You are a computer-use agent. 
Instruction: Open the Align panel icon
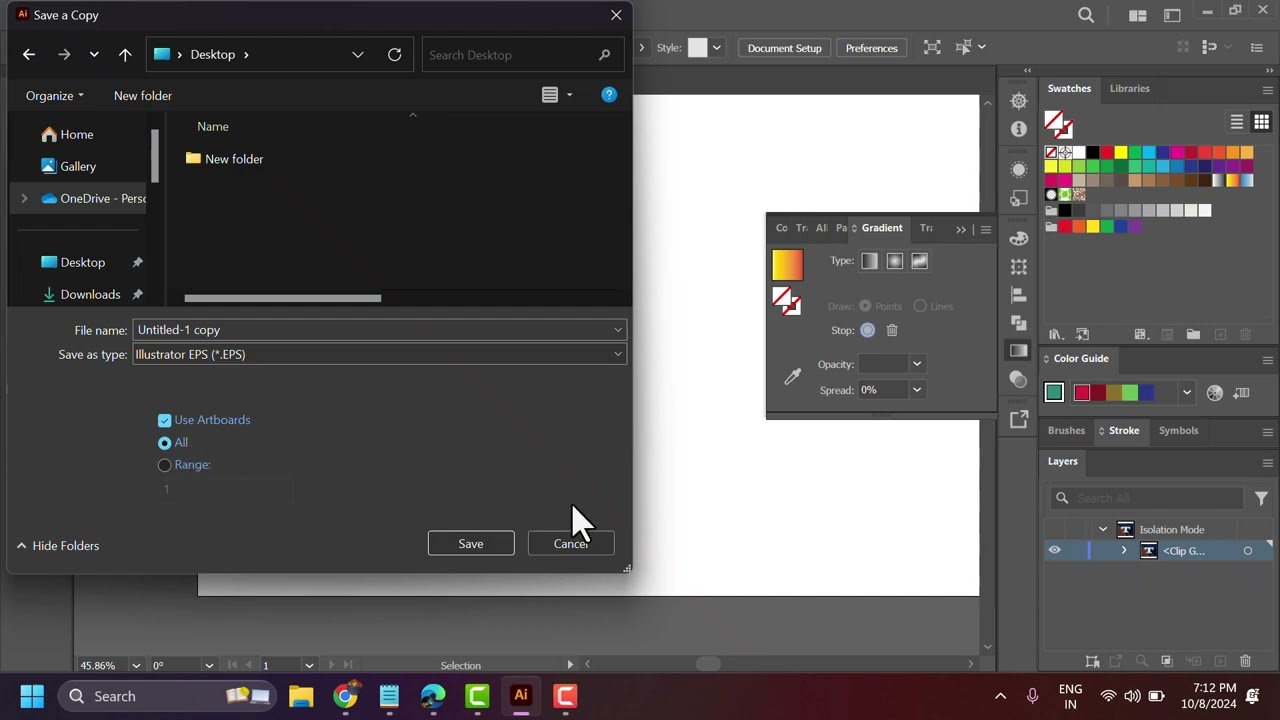click(1019, 295)
